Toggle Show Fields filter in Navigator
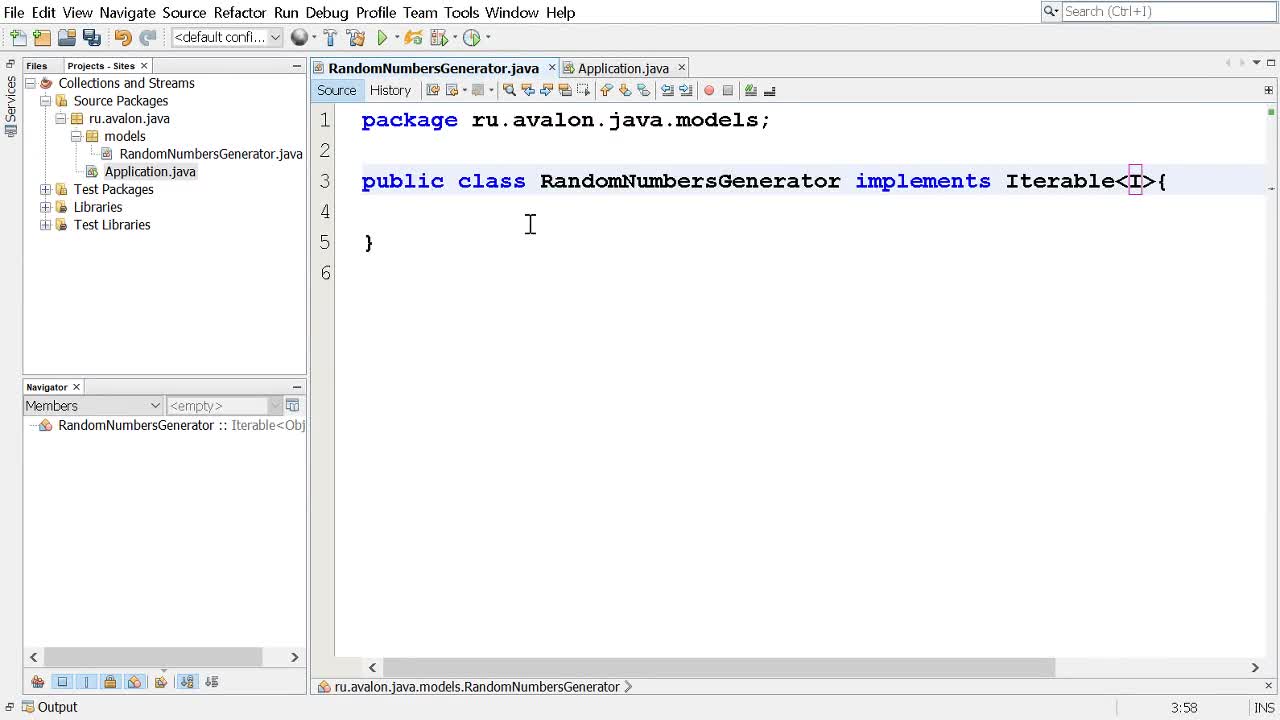1280x720 pixels. point(62,682)
